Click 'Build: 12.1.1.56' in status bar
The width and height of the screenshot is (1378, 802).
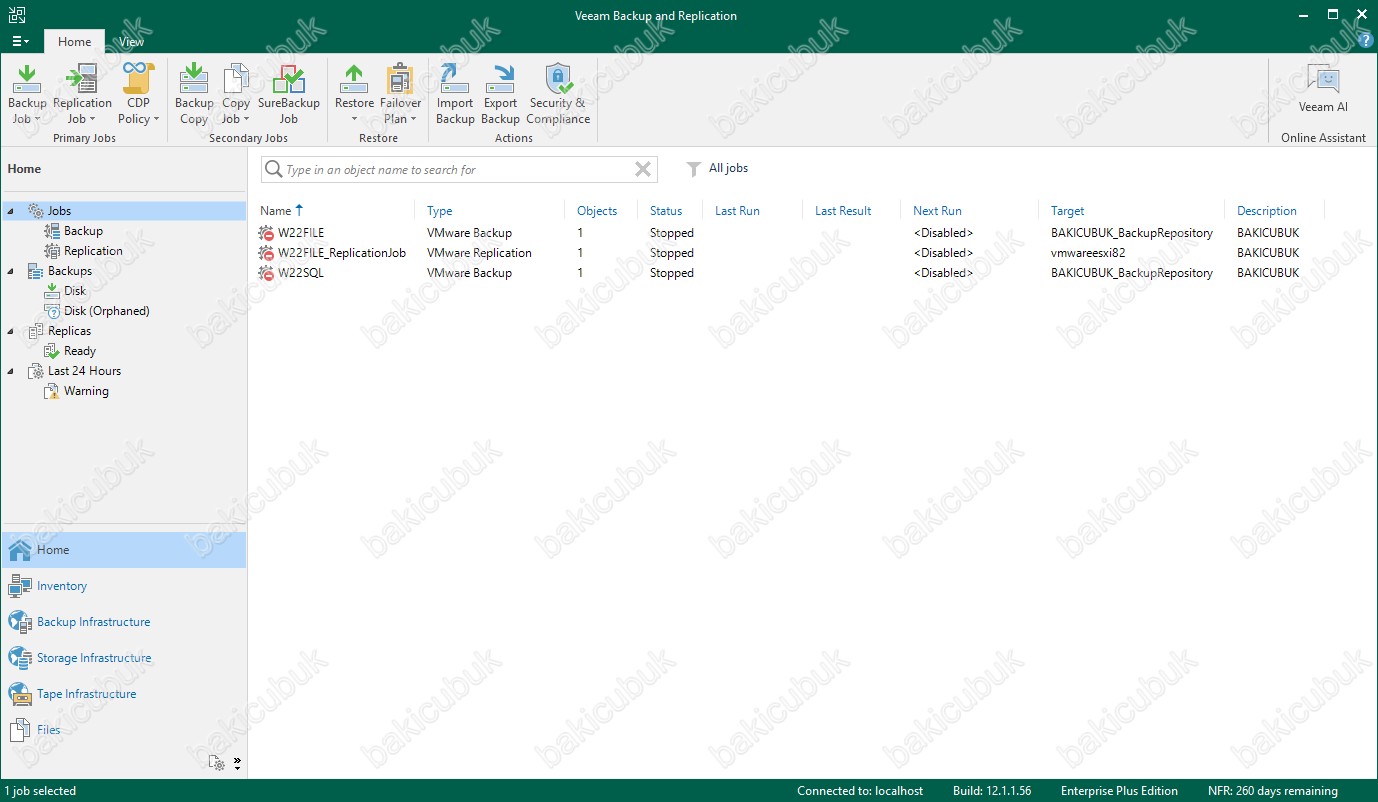pos(994,791)
